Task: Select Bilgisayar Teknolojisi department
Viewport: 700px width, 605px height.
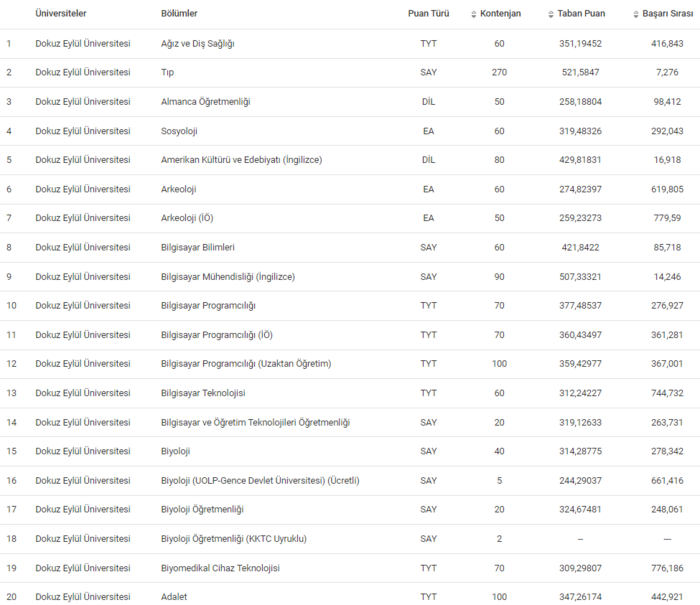Action: click(x=203, y=393)
